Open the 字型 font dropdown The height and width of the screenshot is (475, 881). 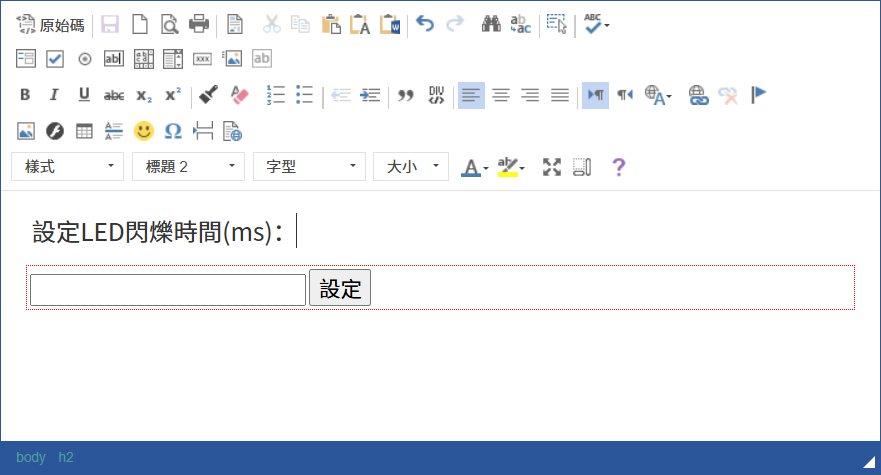[309, 167]
